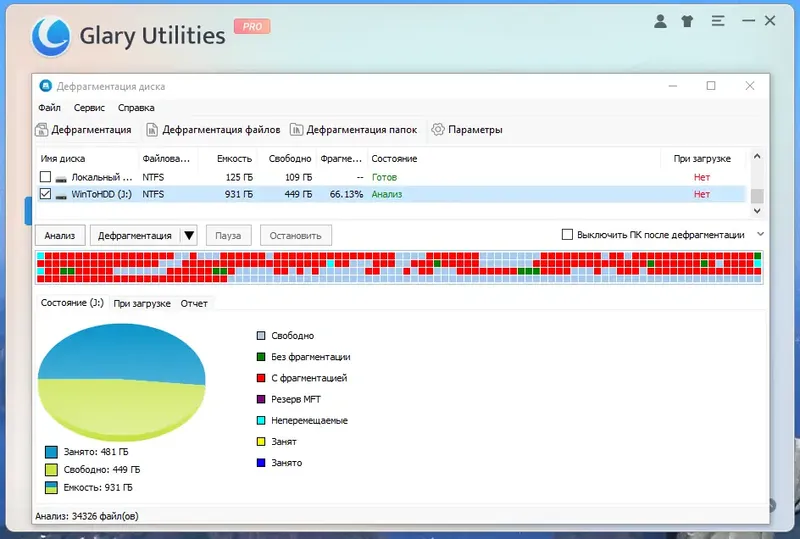
Task: Click the Файлова... column header
Action: click(168, 159)
